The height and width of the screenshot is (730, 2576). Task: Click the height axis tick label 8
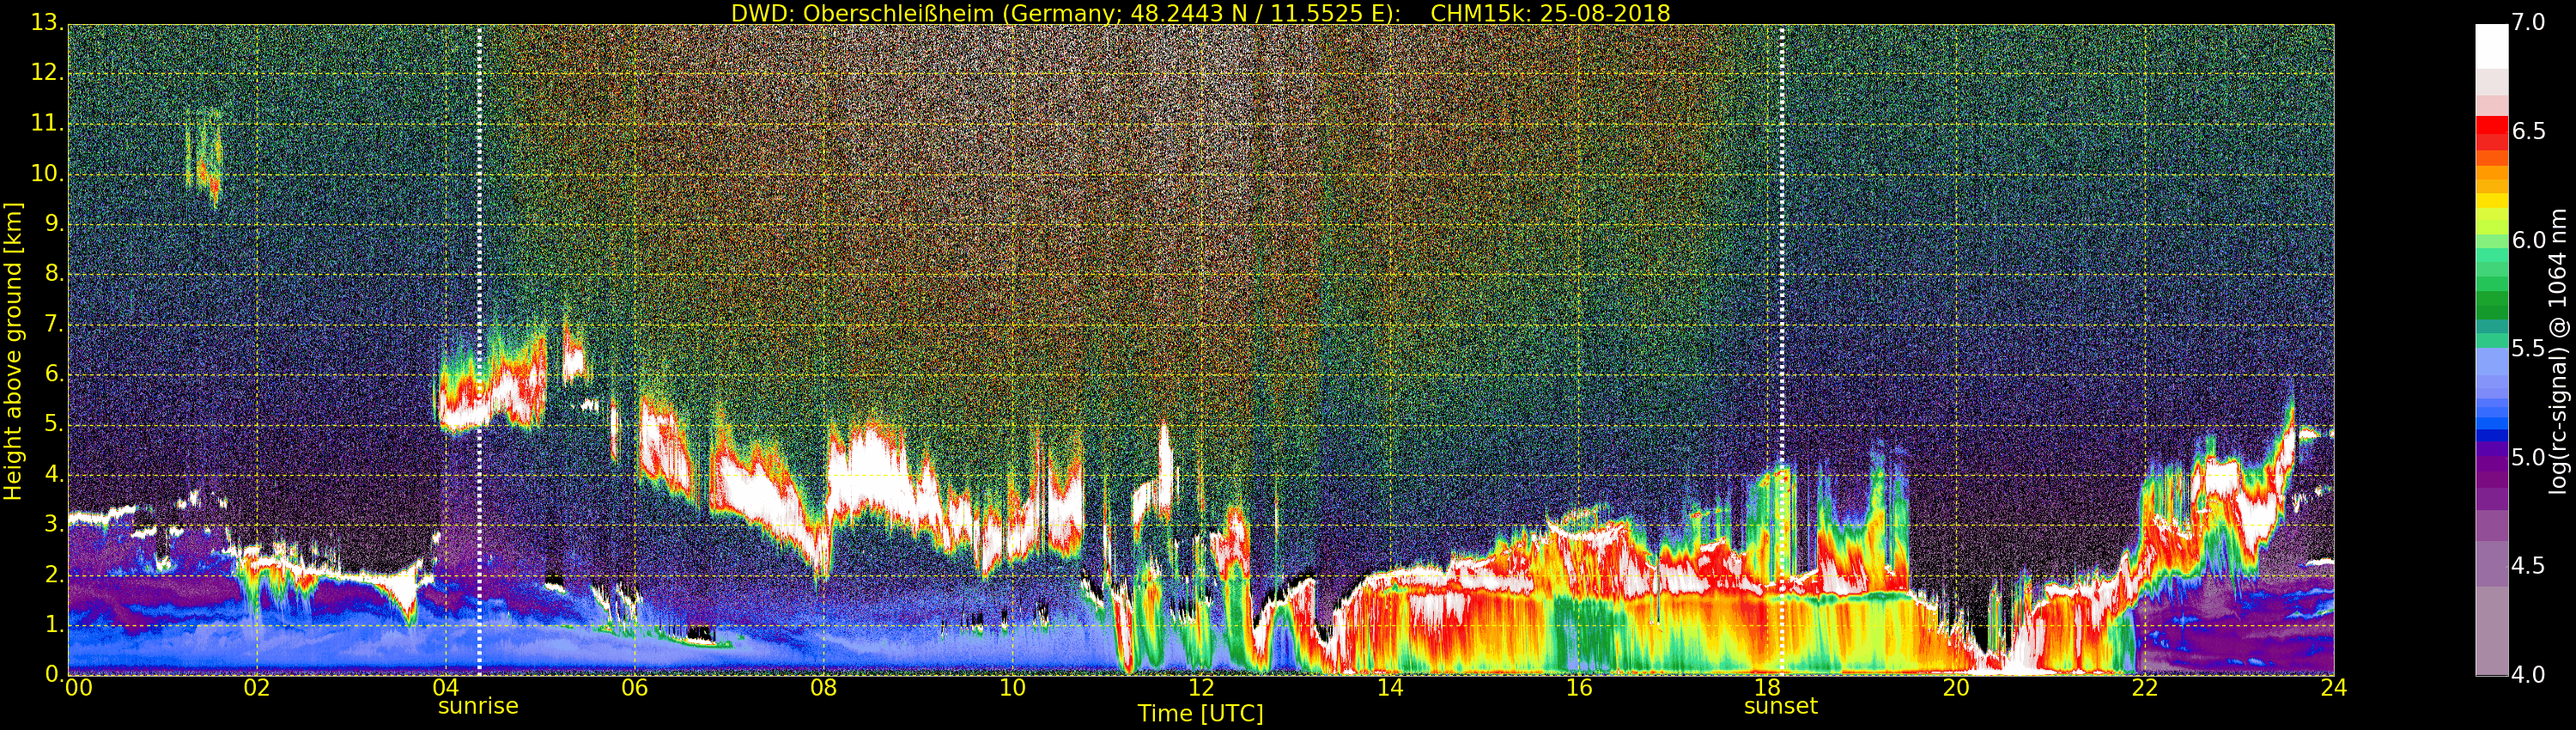point(53,275)
